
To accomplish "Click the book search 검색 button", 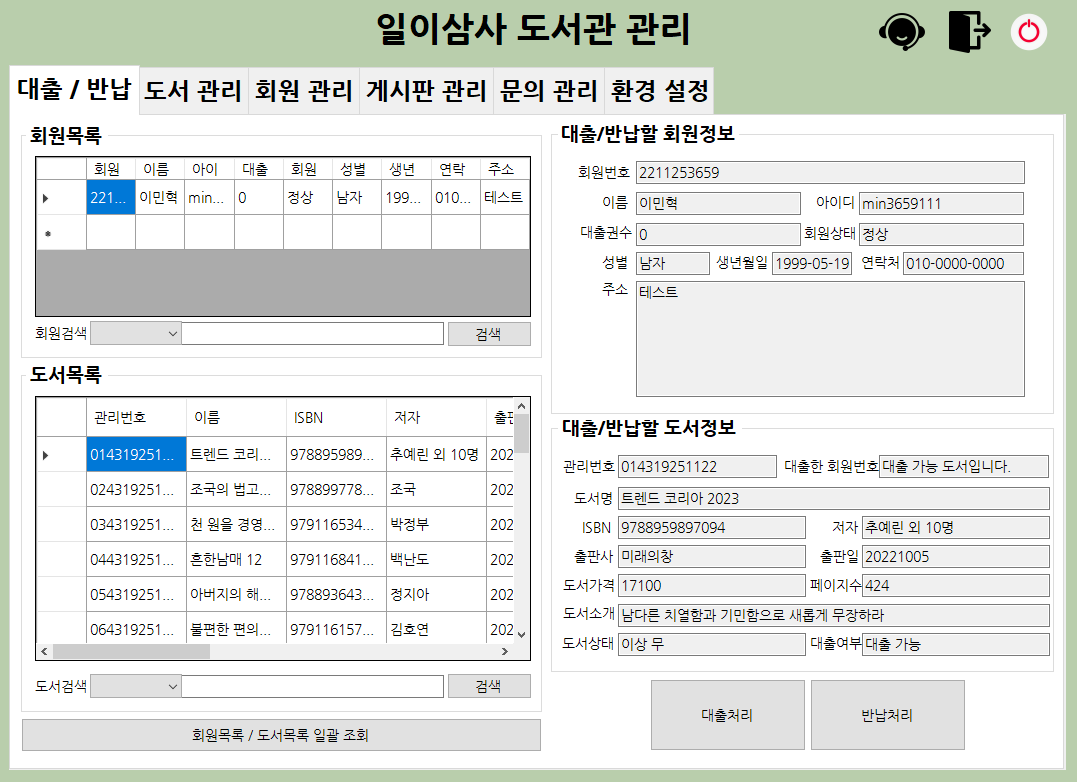I will (x=489, y=685).
